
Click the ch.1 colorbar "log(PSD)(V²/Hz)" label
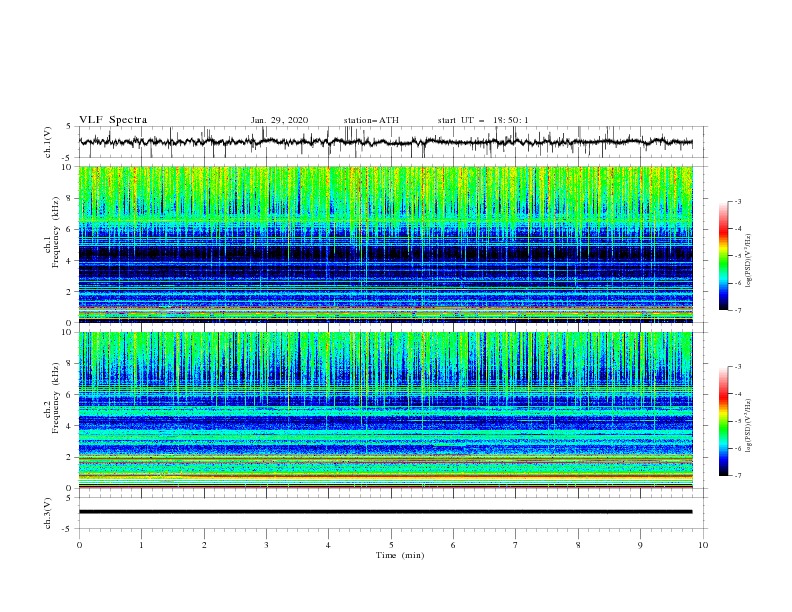coord(748,261)
